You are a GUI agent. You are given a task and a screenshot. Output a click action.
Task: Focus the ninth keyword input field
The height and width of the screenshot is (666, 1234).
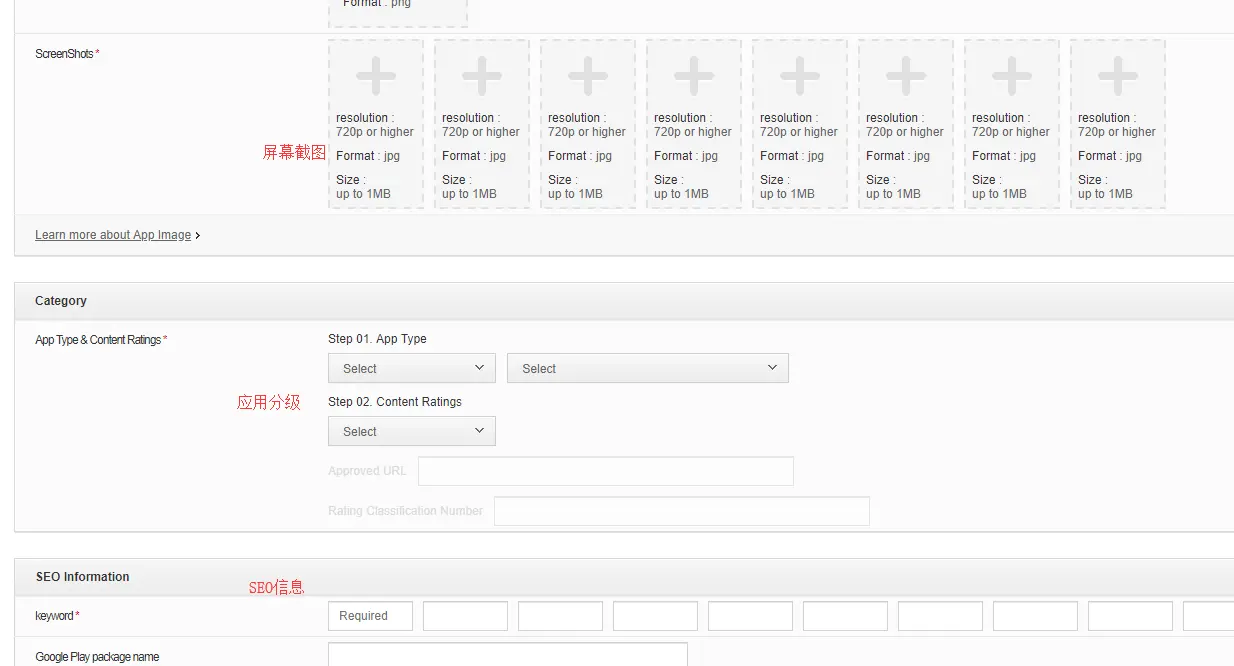click(x=1130, y=616)
